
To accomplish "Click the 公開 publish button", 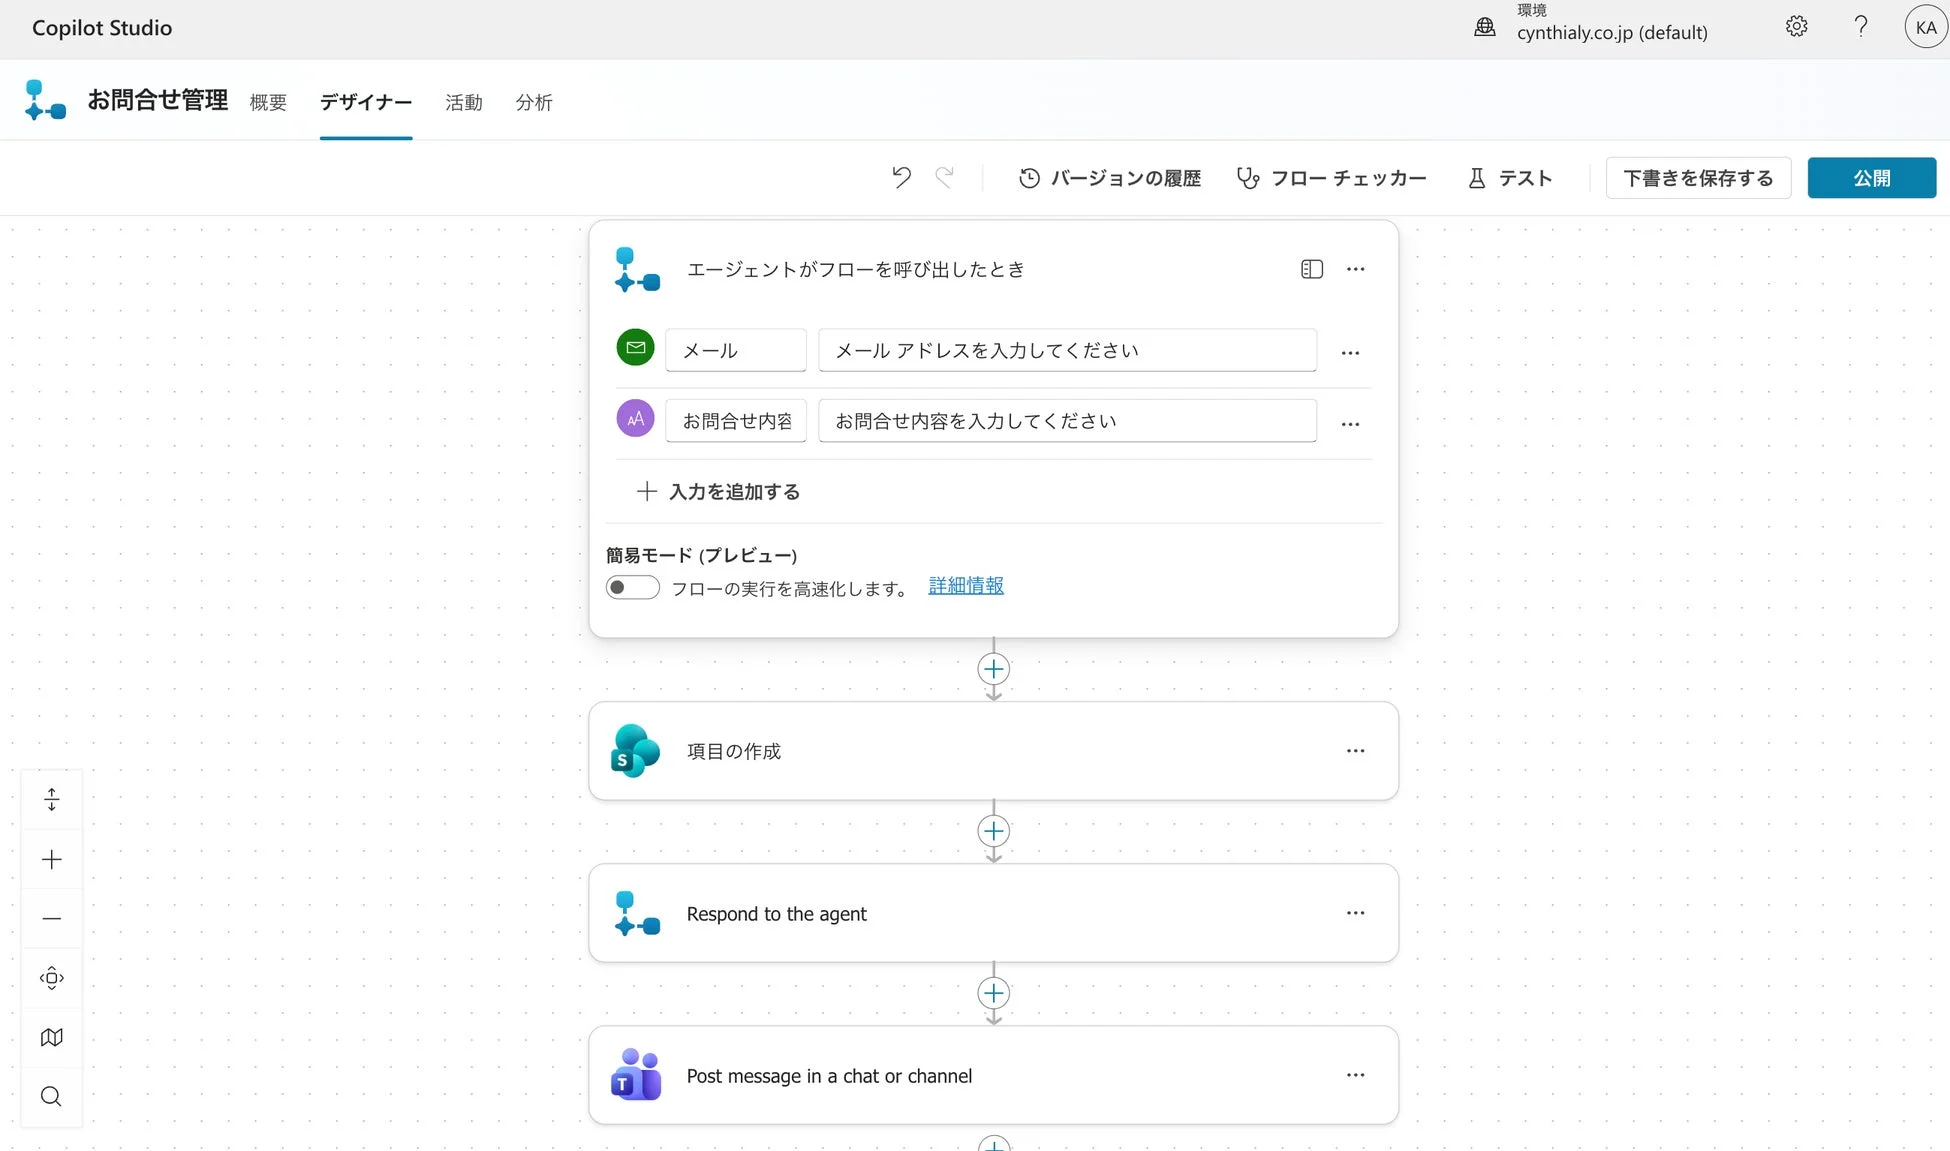I will pyautogui.click(x=1871, y=177).
